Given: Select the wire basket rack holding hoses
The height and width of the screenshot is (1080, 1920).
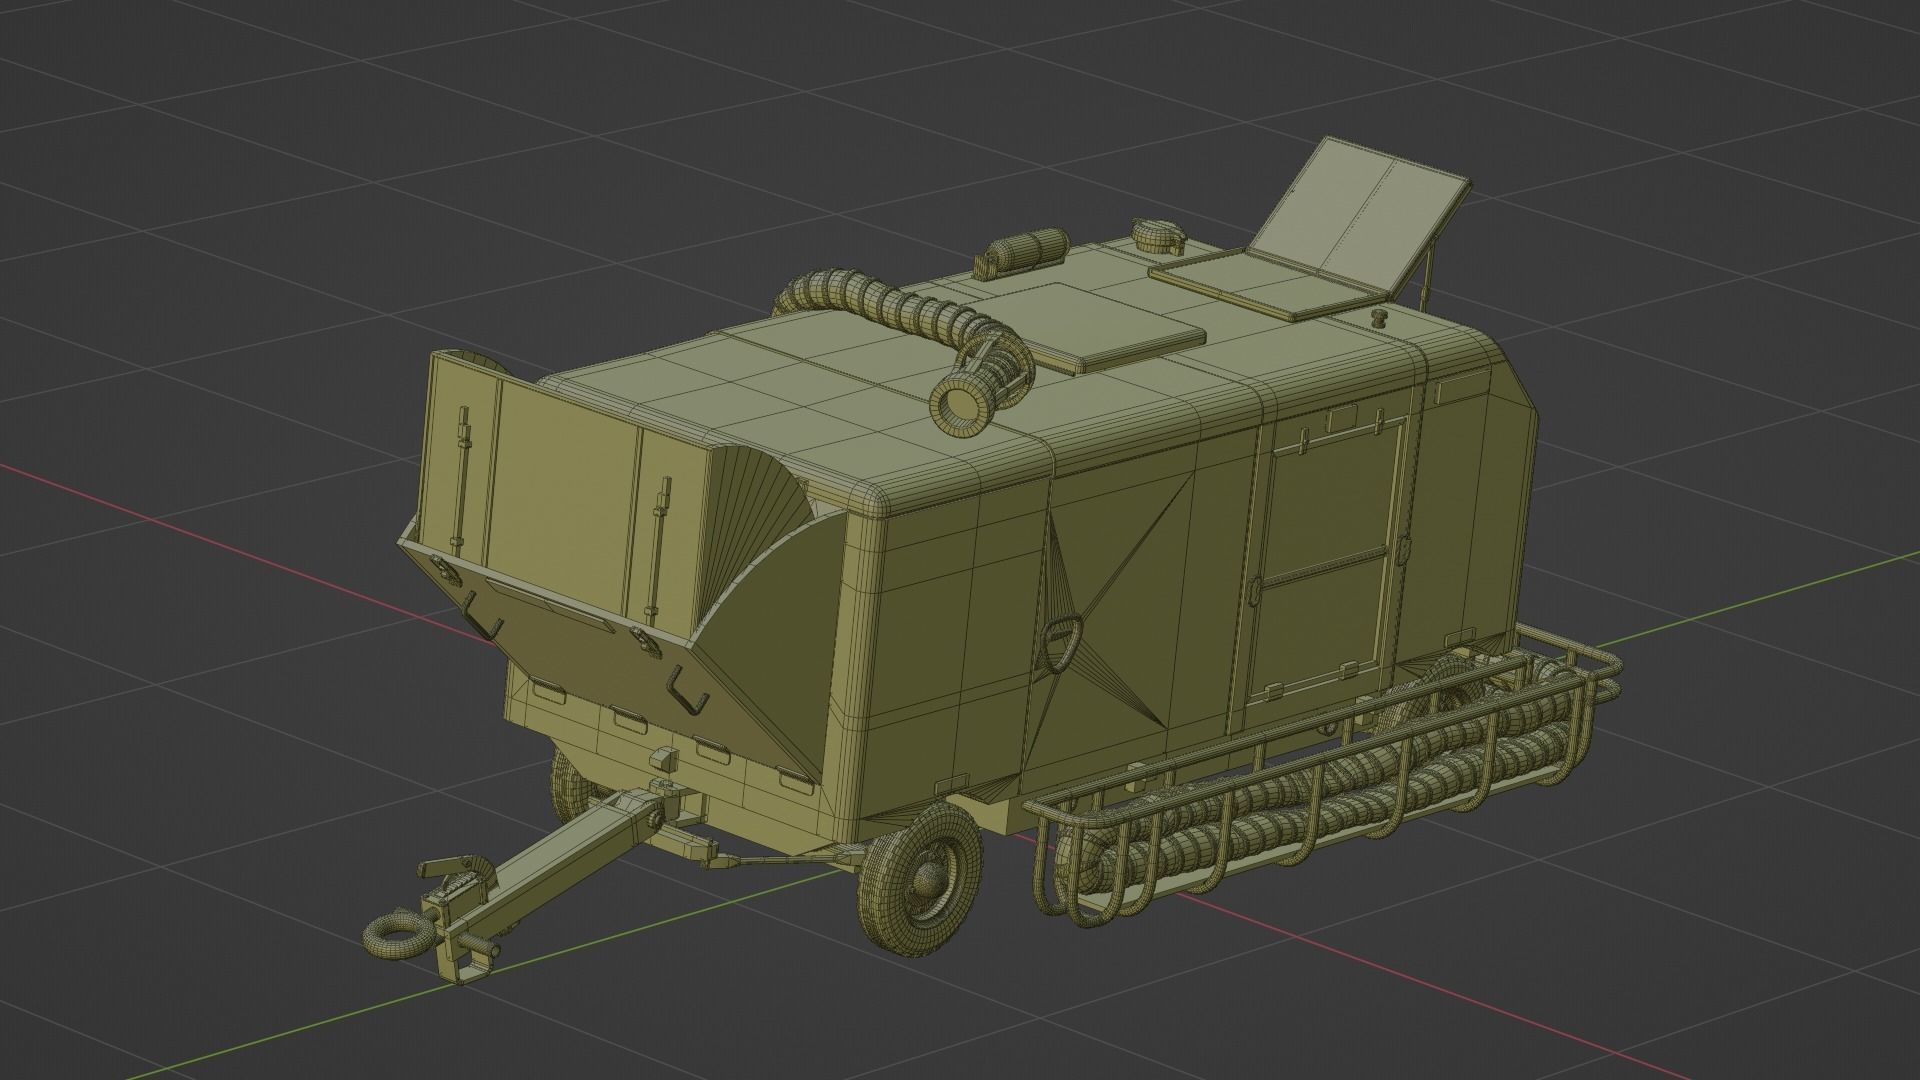Looking at the screenshot, I should click(1320, 775).
